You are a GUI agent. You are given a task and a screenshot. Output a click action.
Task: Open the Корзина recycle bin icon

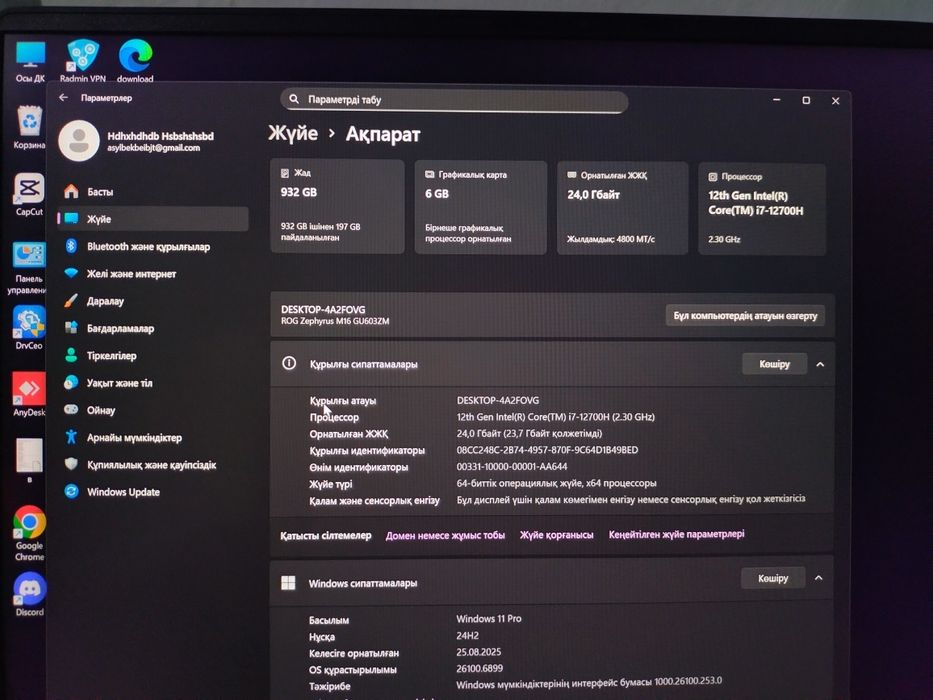[x=29, y=127]
